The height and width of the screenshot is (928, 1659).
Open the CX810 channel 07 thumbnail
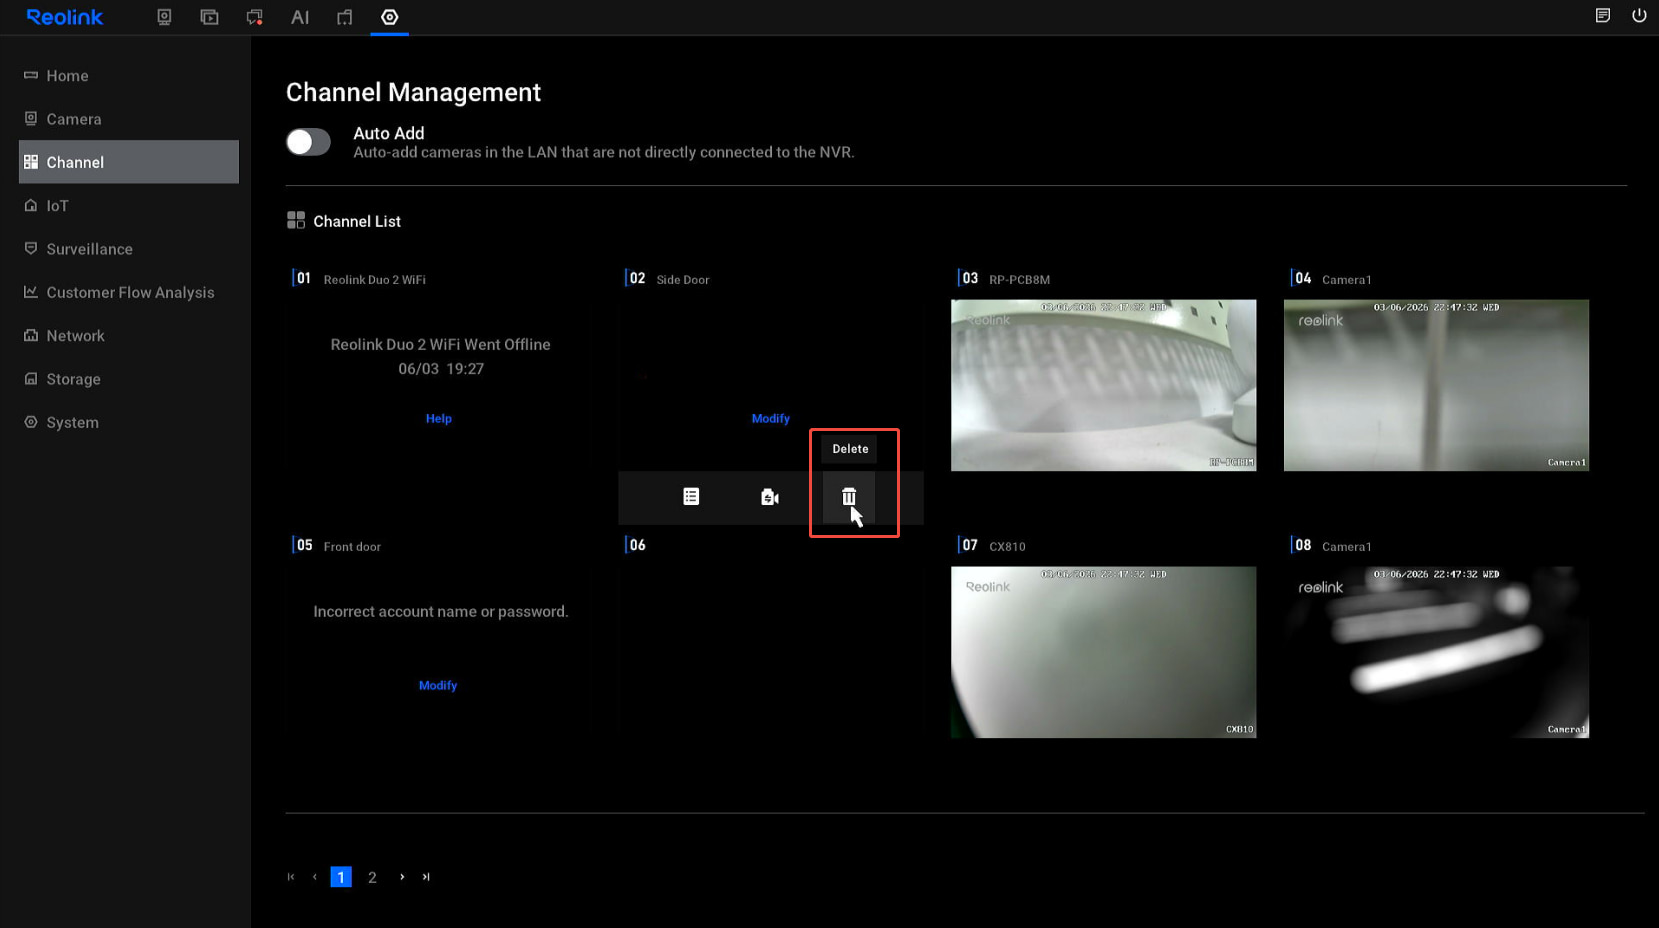[1103, 652]
